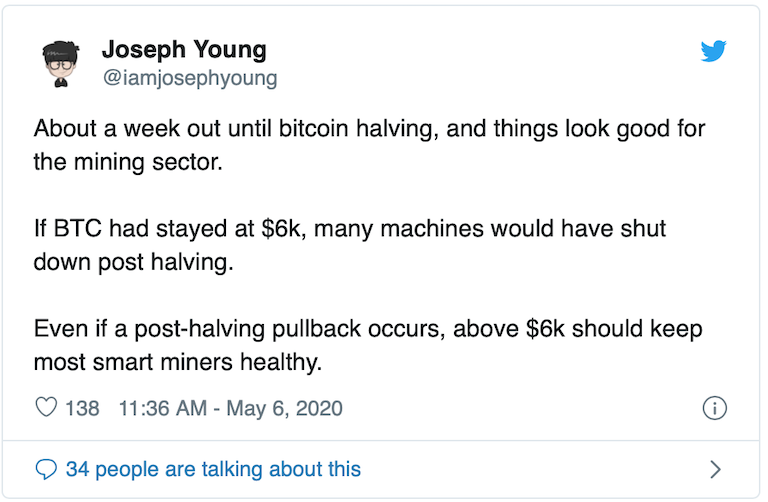Click the 138 likes count
The width and height of the screenshot is (768, 502).
pyautogui.click(x=82, y=408)
